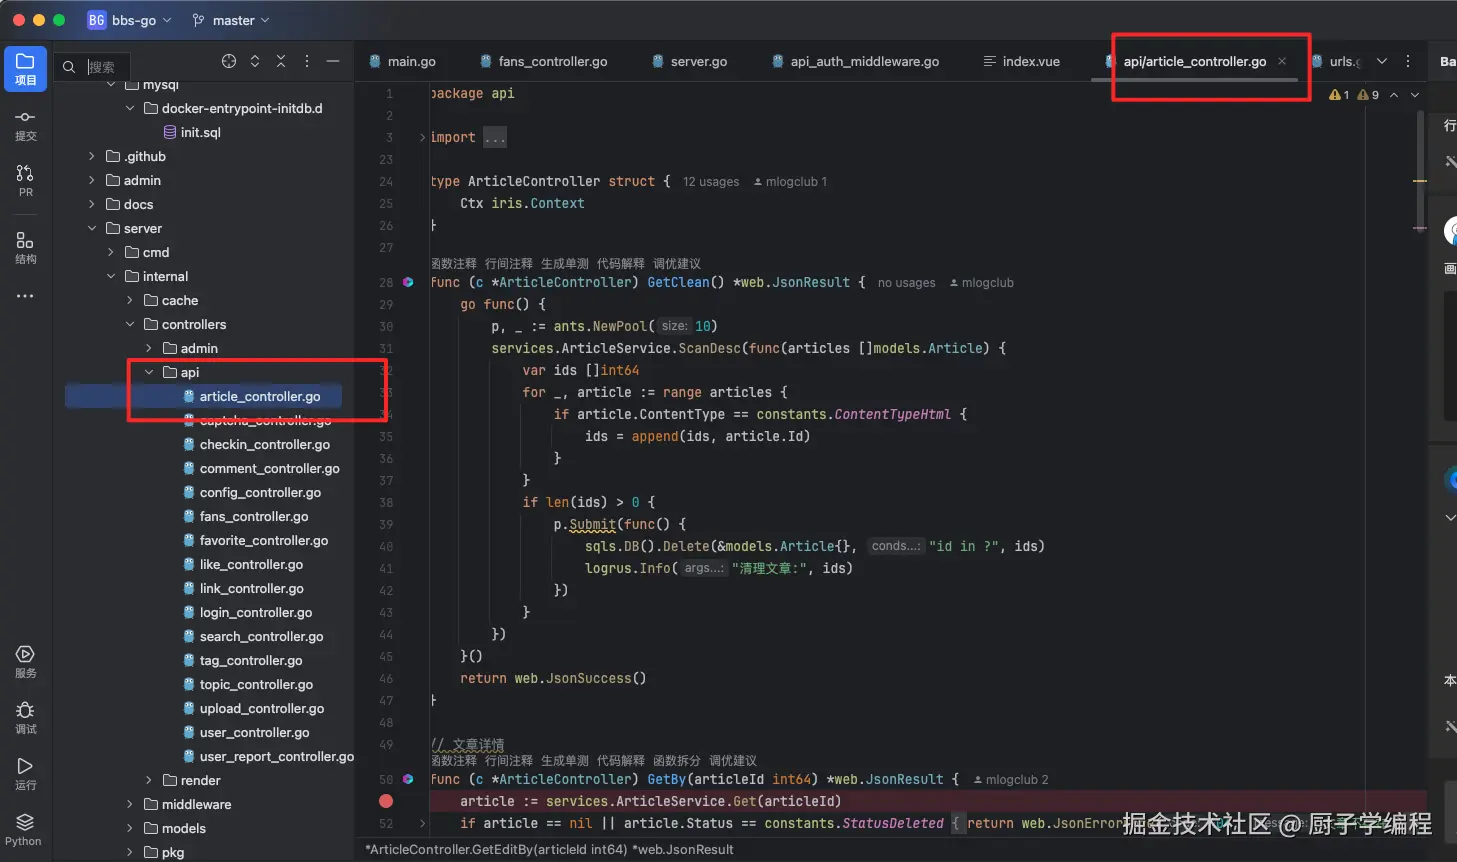This screenshot has width=1457, height=862.
Task: Expand the render folder
Action: tap(149, 780)
